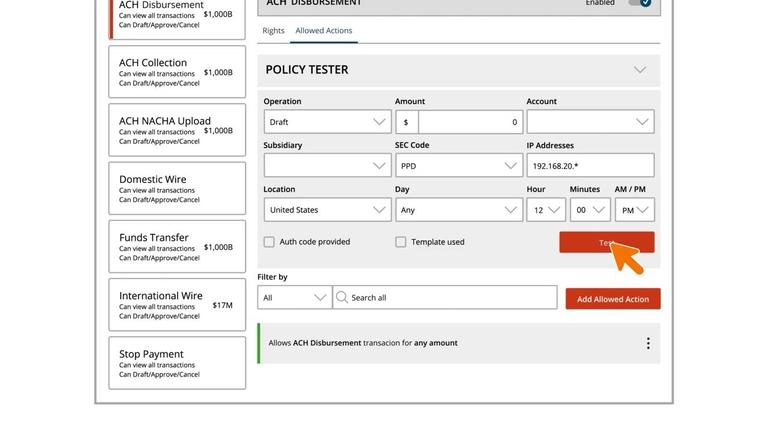Click the POLICY TESTER heading text
Screen dimensions: 768x432
pos(307,70)
